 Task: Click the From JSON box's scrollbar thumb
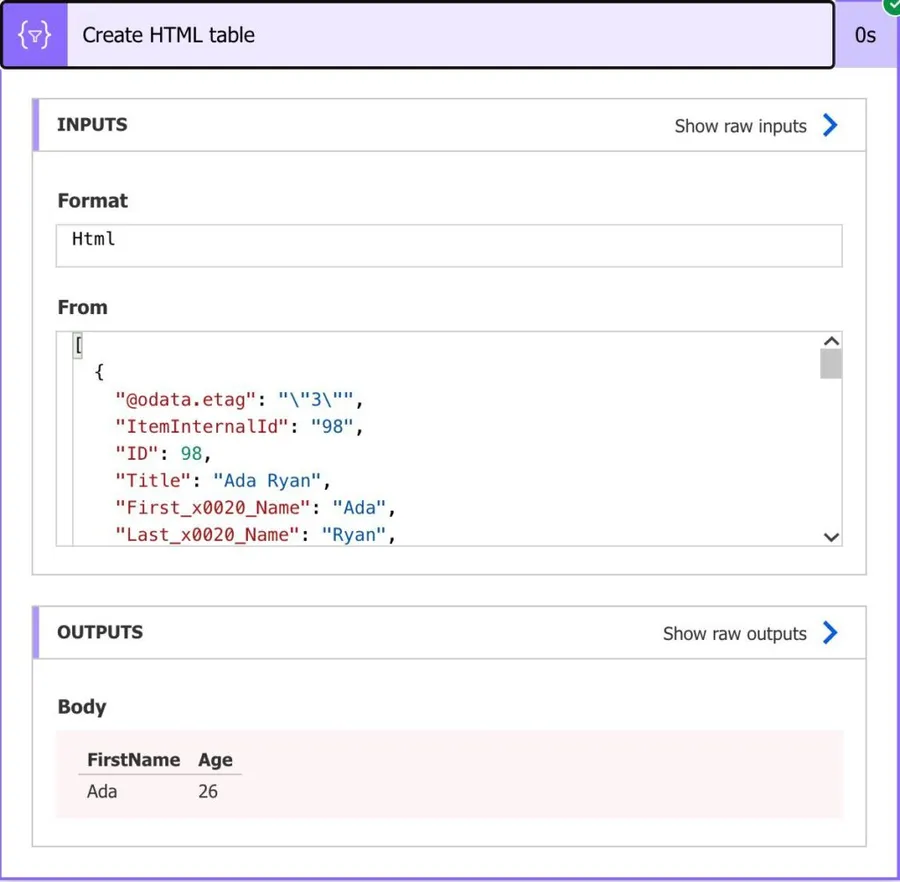point(830,364)
